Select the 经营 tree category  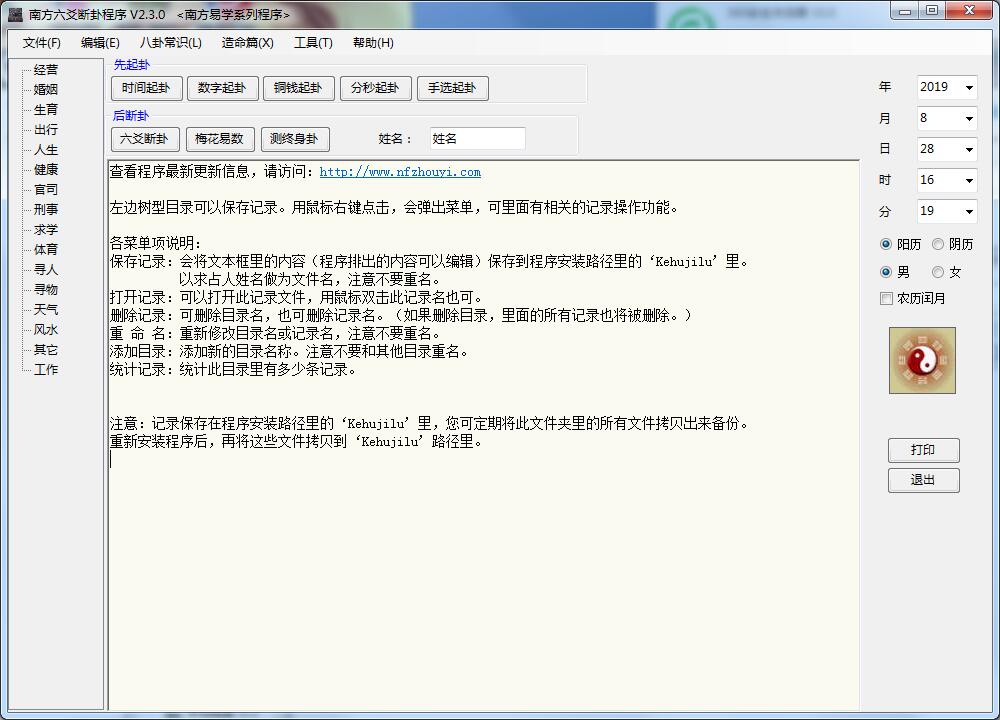[45, 70]
